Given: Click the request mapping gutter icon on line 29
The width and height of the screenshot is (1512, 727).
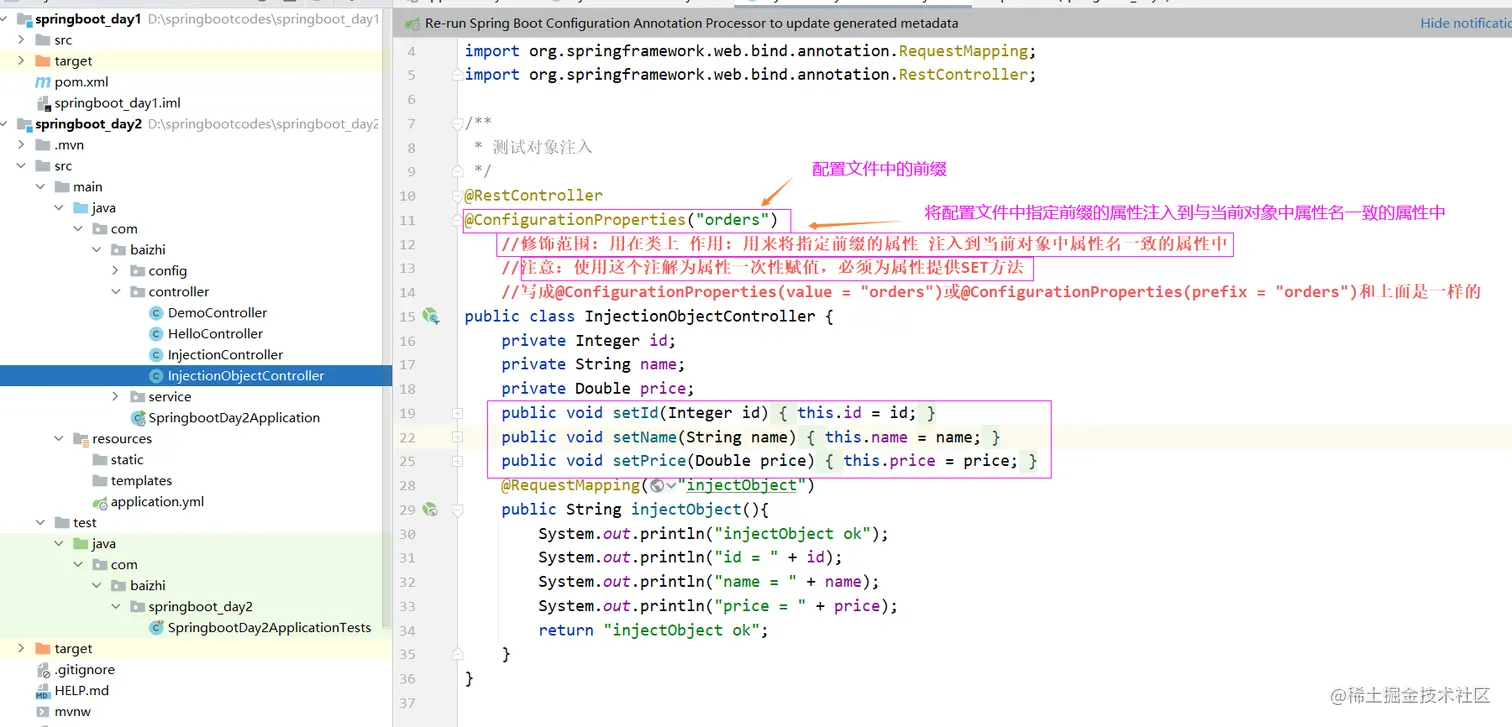Looking at the screenshot, I should pos(431,509).
